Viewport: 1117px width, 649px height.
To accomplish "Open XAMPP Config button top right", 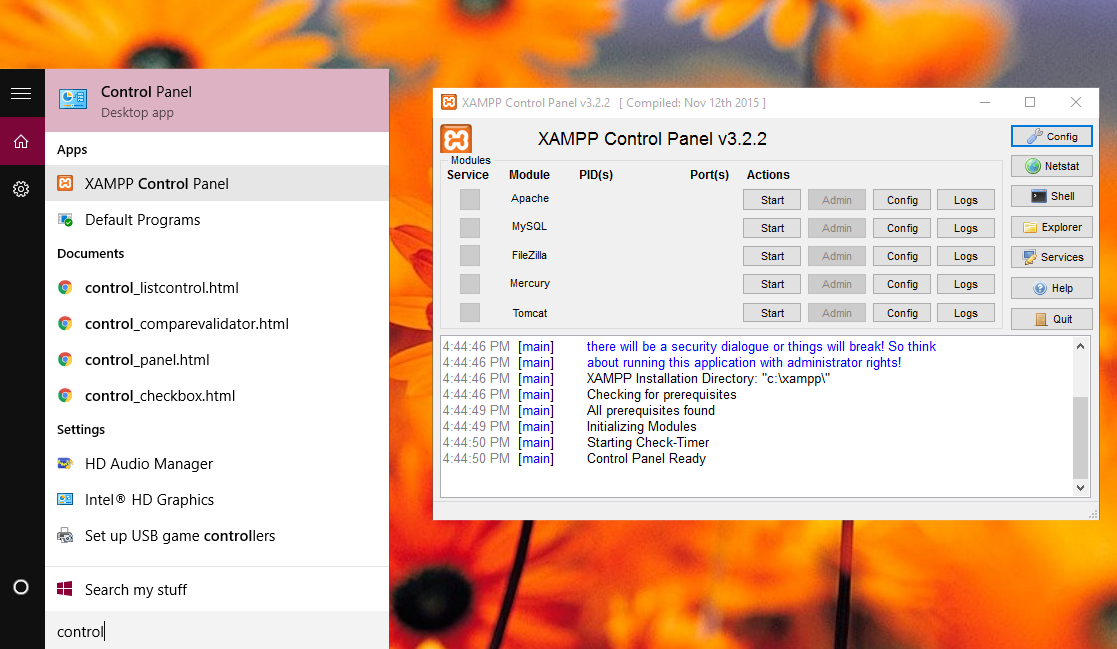I will click(x=1051, y=136).
